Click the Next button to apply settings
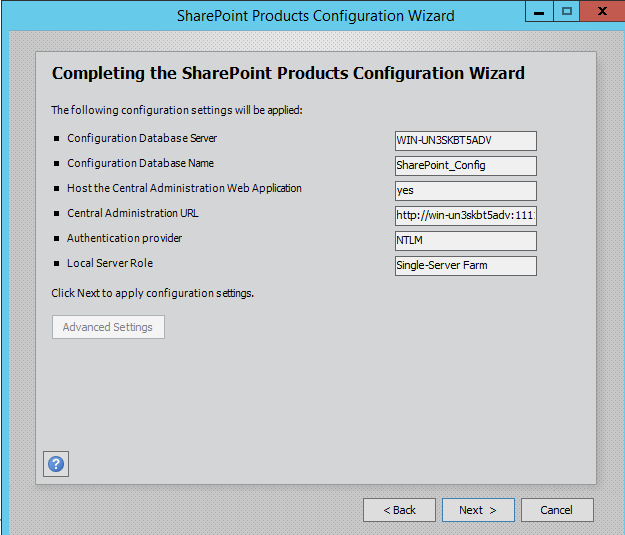The height and width of the screenshot is (535, 625). coord(478,510)
